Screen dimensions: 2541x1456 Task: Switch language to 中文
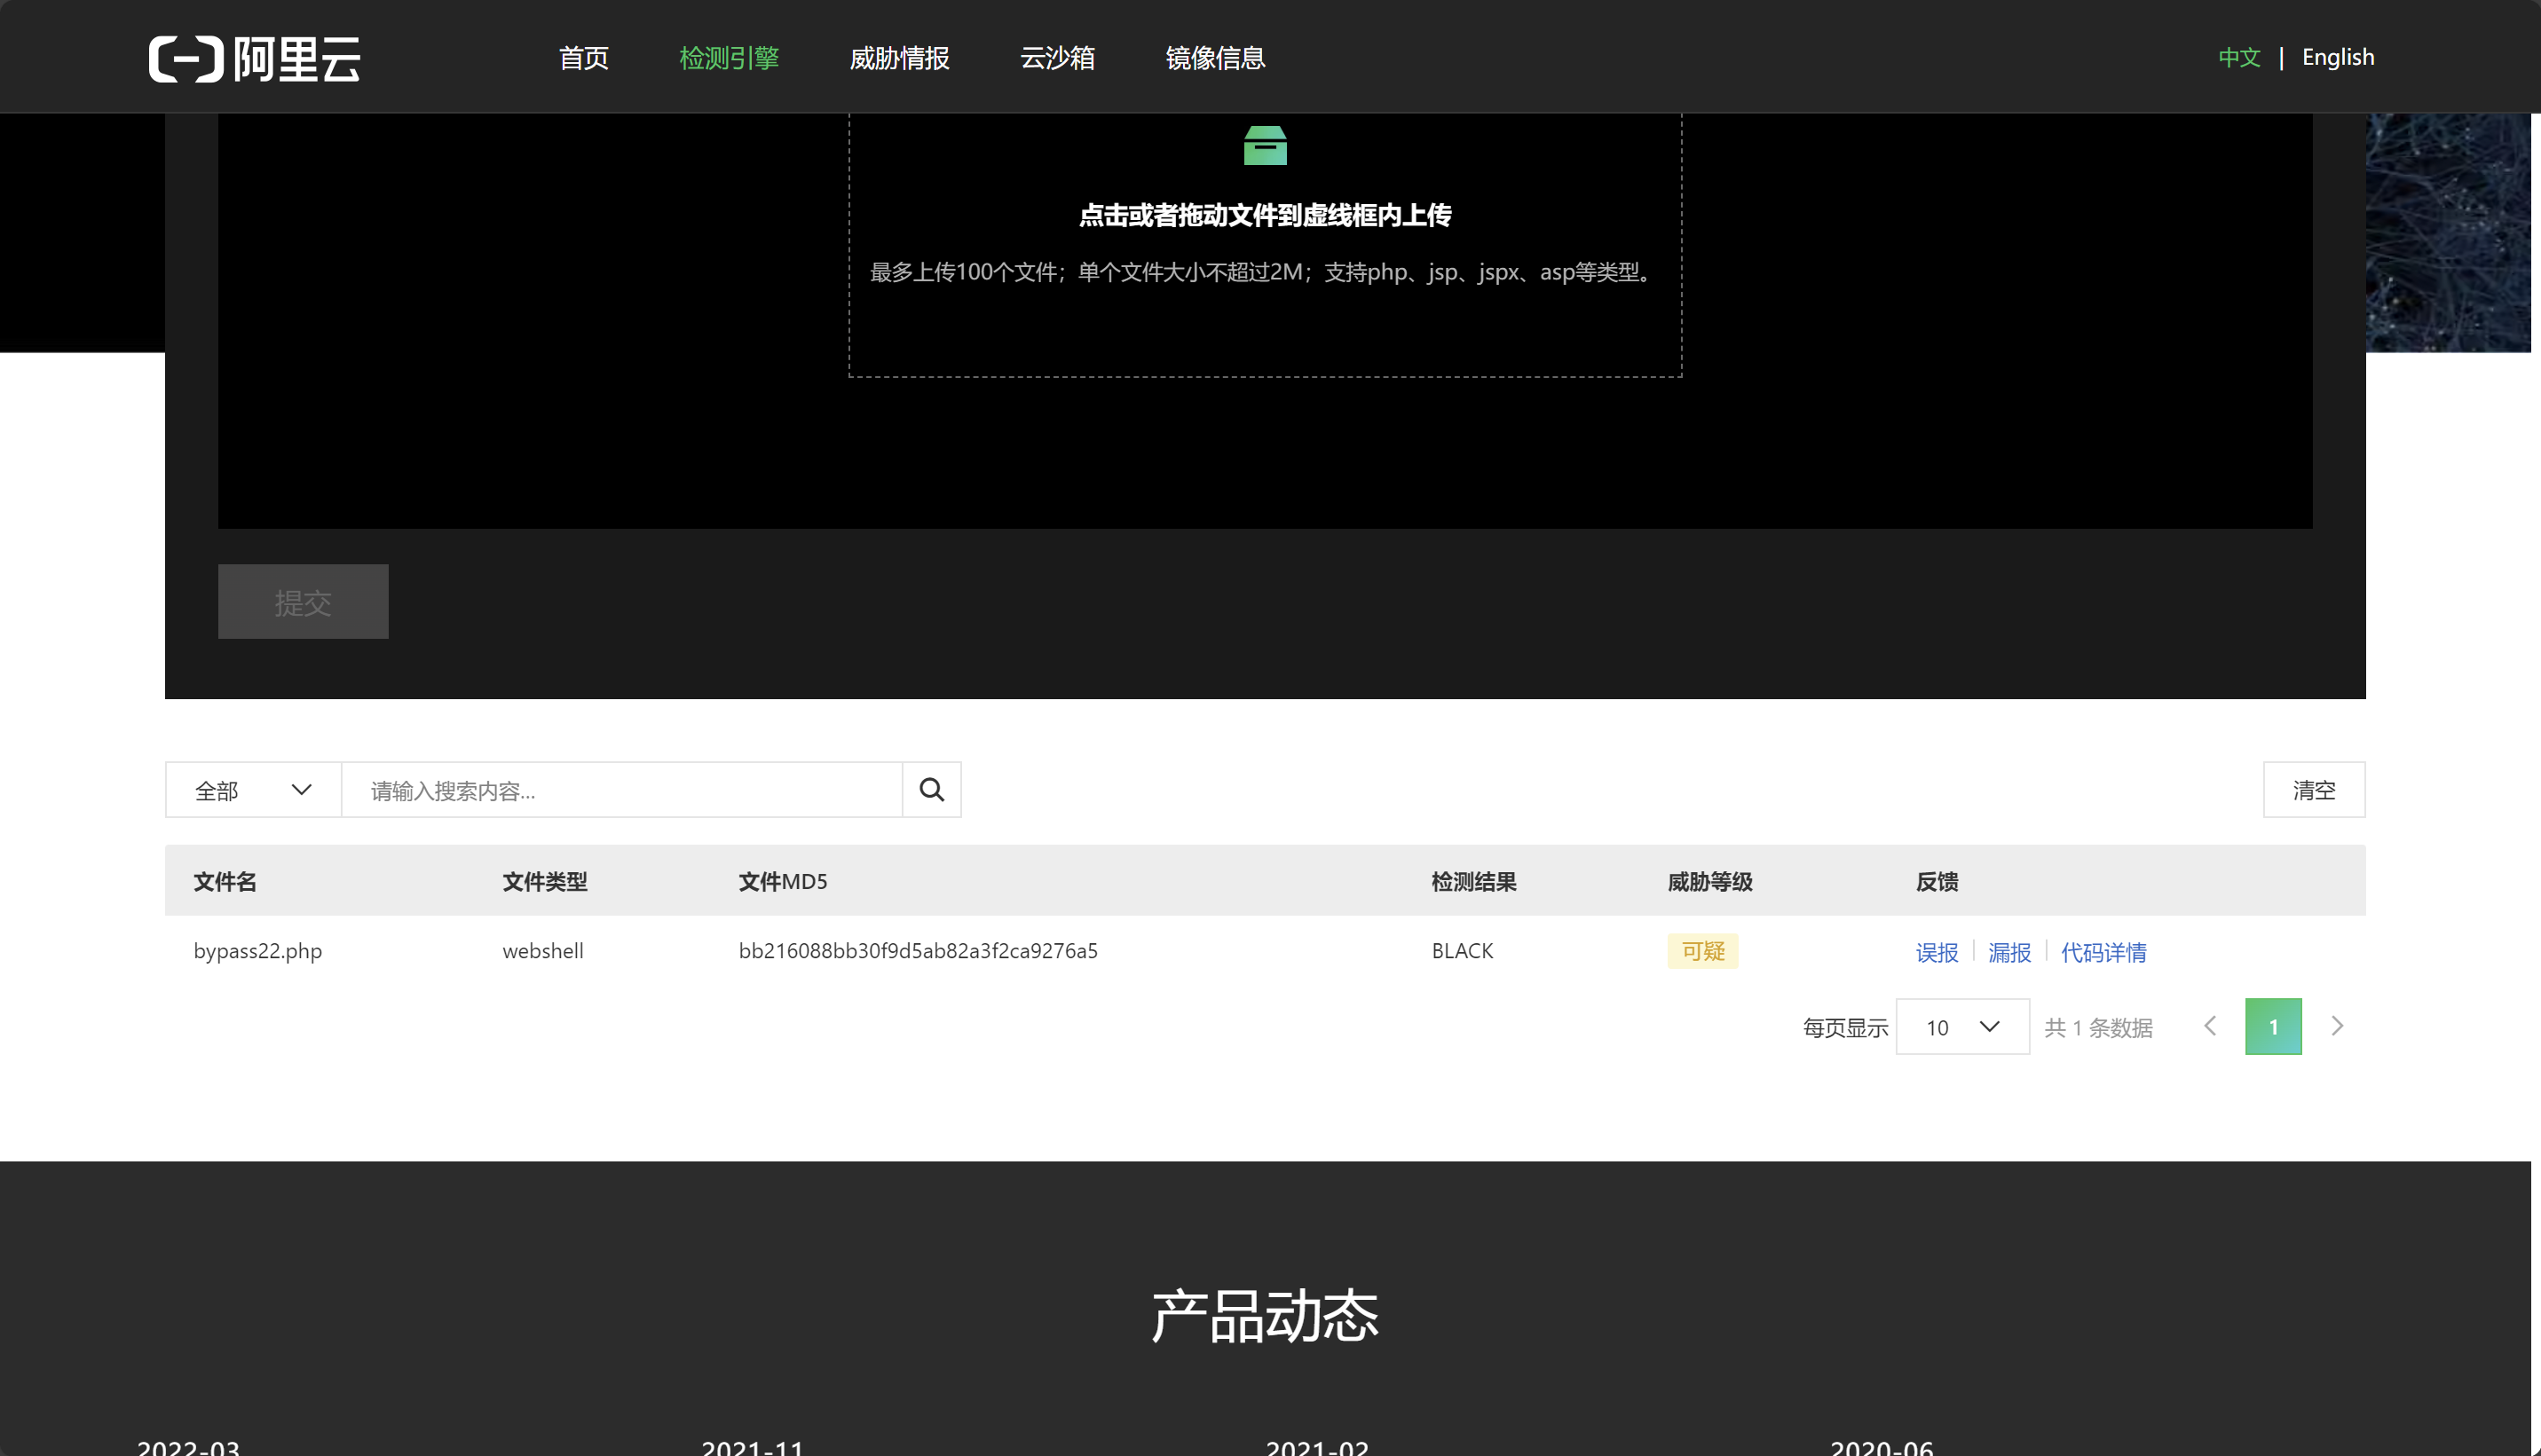pyautogui.click(x=2238, y=57)
